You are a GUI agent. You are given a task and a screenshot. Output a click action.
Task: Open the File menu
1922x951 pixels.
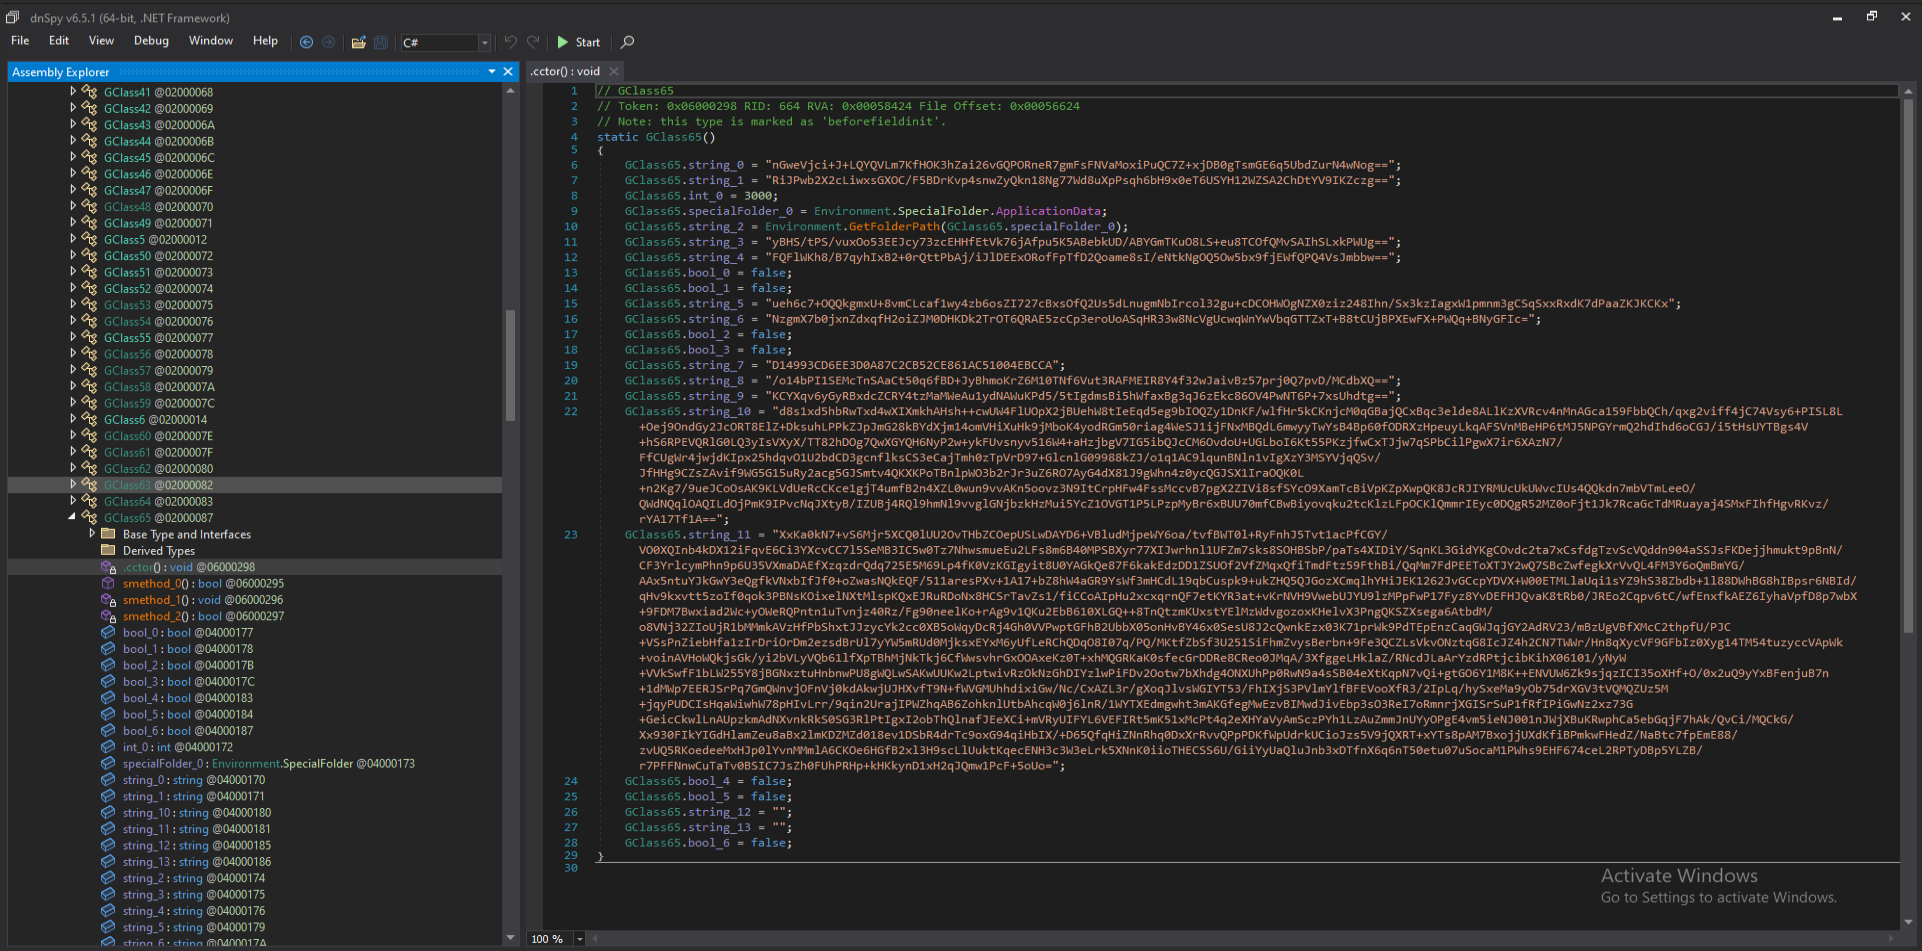[x=20, y=41]
